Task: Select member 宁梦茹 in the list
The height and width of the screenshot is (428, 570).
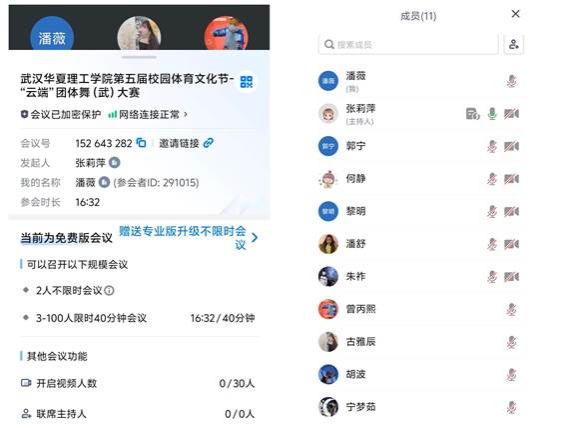Action: 420,407
